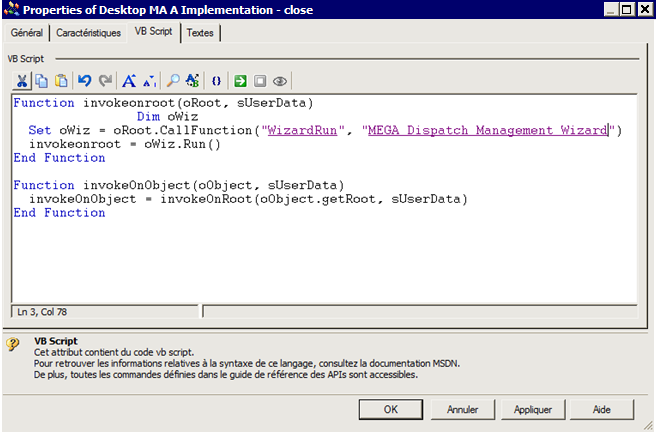Increase the editor font size
This screenshot has height=434, width=656.
coord(129,81)
